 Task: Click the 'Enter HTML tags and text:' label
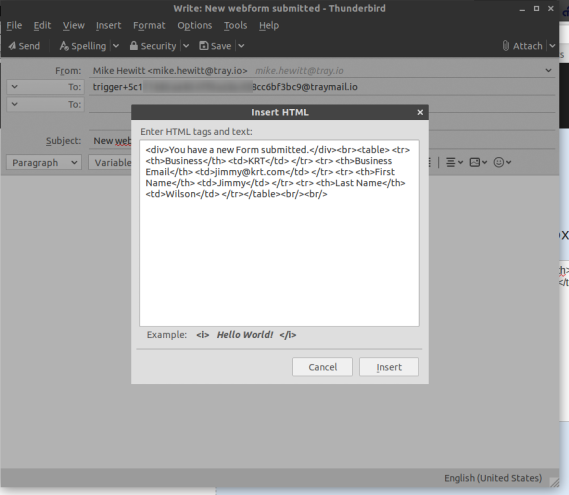coord(196,132)
